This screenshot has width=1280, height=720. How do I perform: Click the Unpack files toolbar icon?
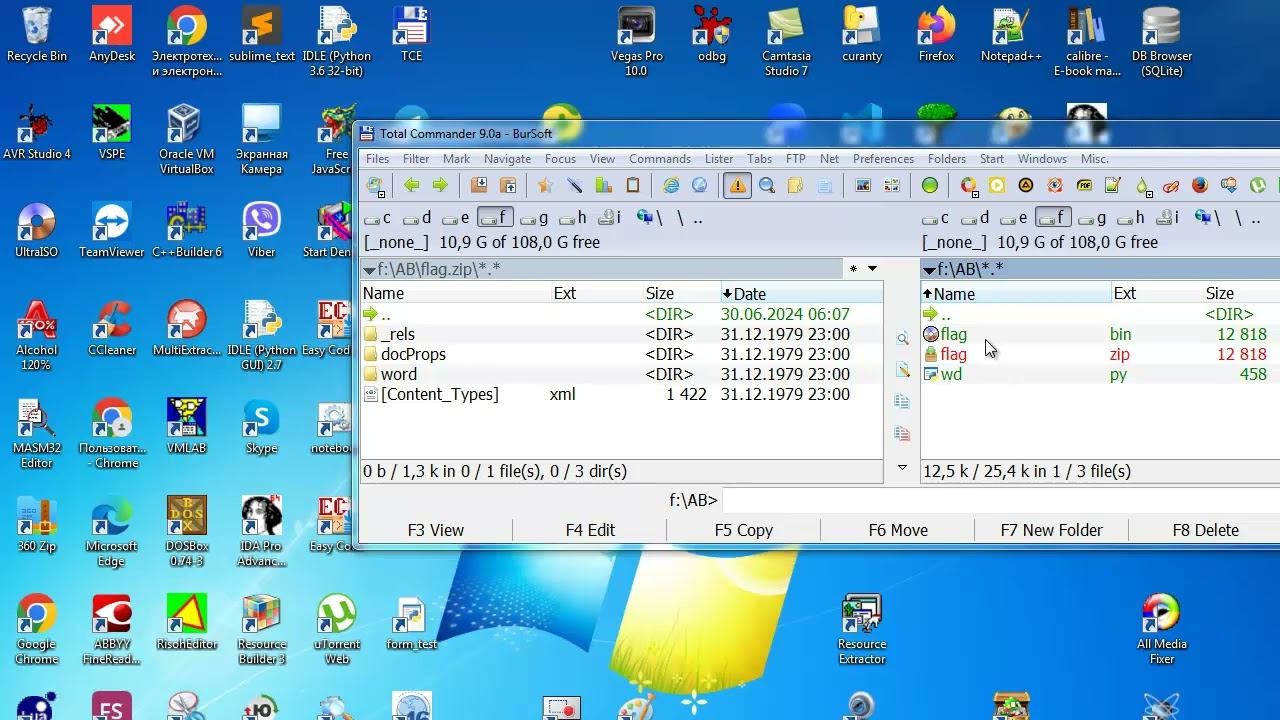(508, 185)
